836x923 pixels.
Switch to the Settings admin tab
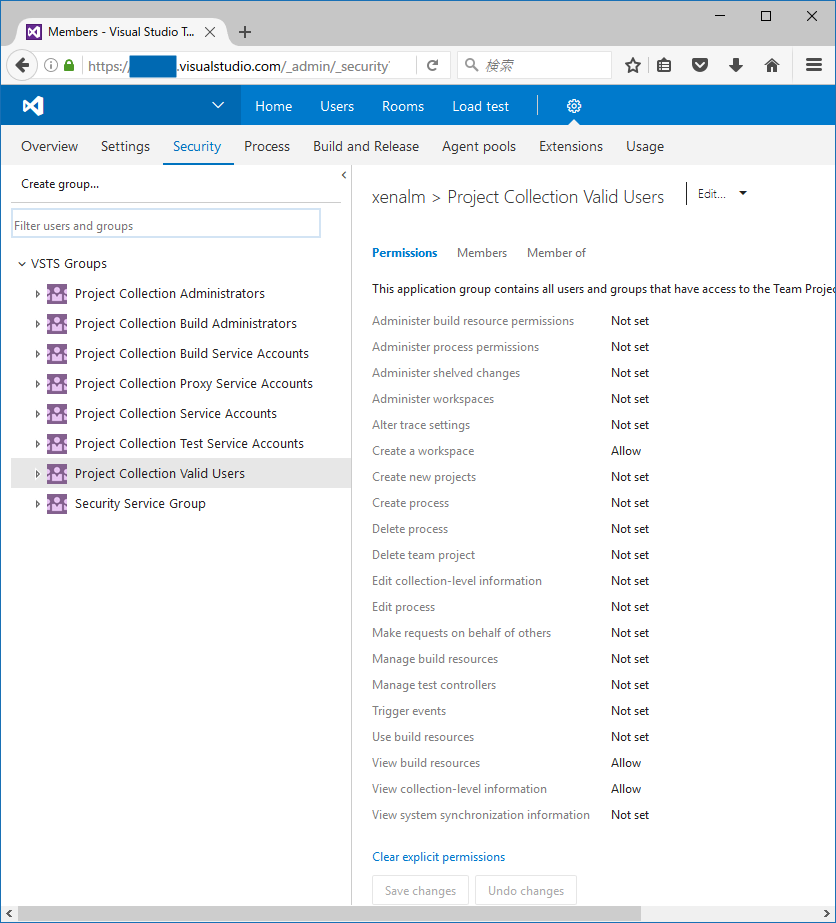[x=125, y=146]
